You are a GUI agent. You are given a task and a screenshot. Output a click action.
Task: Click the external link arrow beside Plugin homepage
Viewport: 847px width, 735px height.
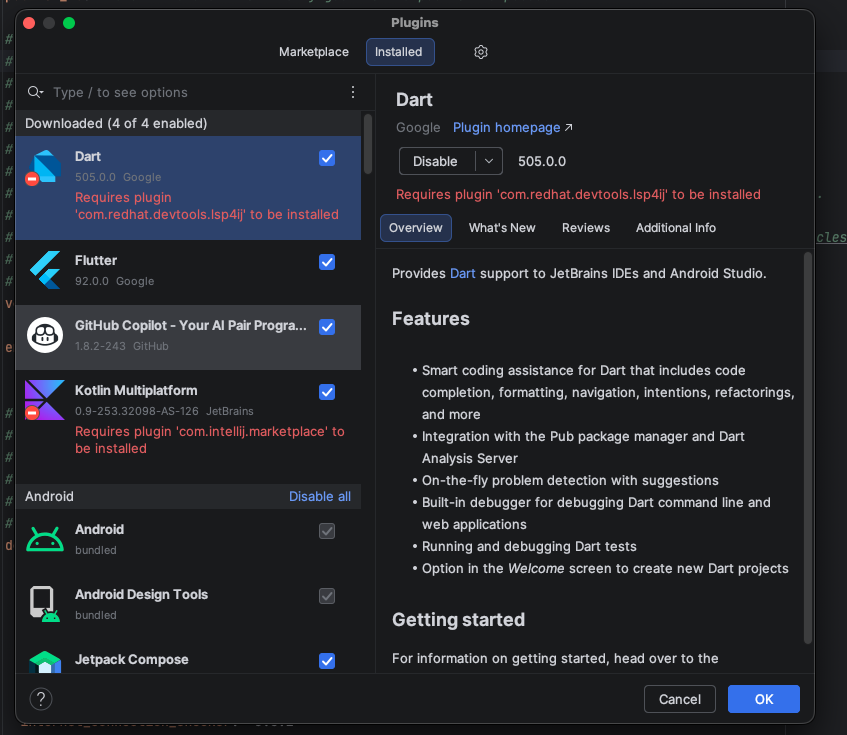pyautogui.click(x=568, y=127)
